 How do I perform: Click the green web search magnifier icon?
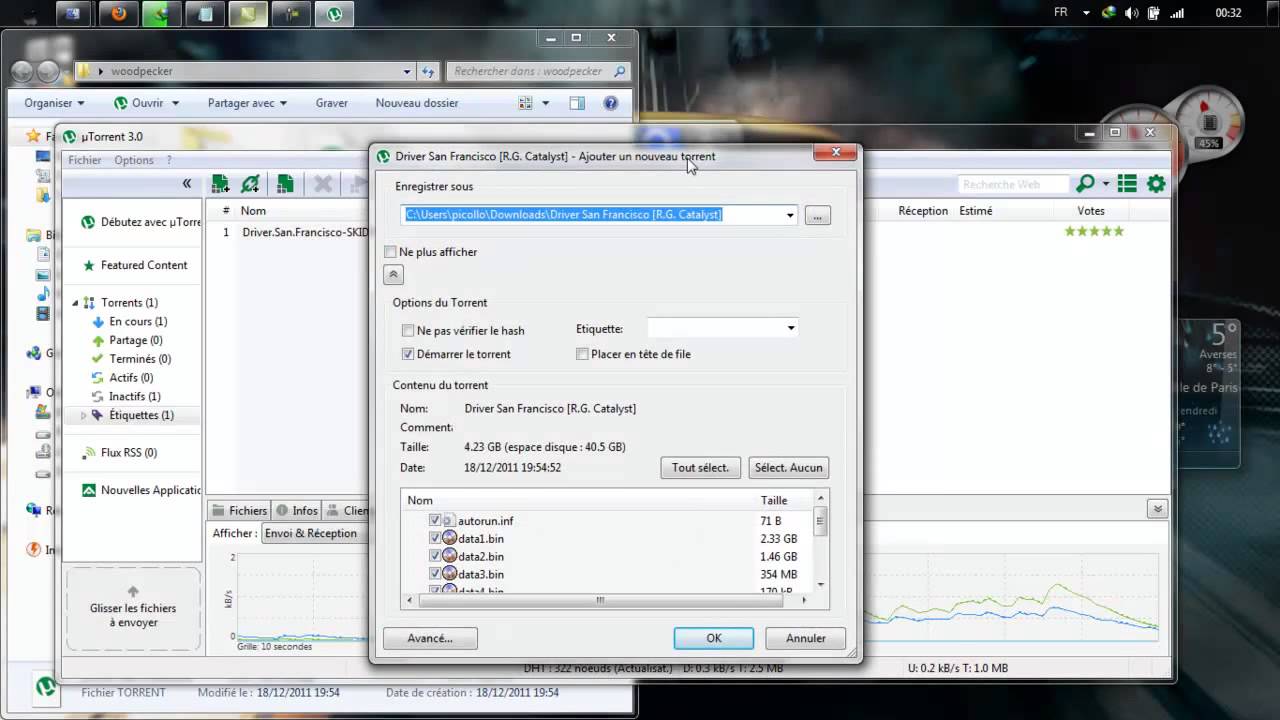pyautogui.click(x=1085, y=184)
